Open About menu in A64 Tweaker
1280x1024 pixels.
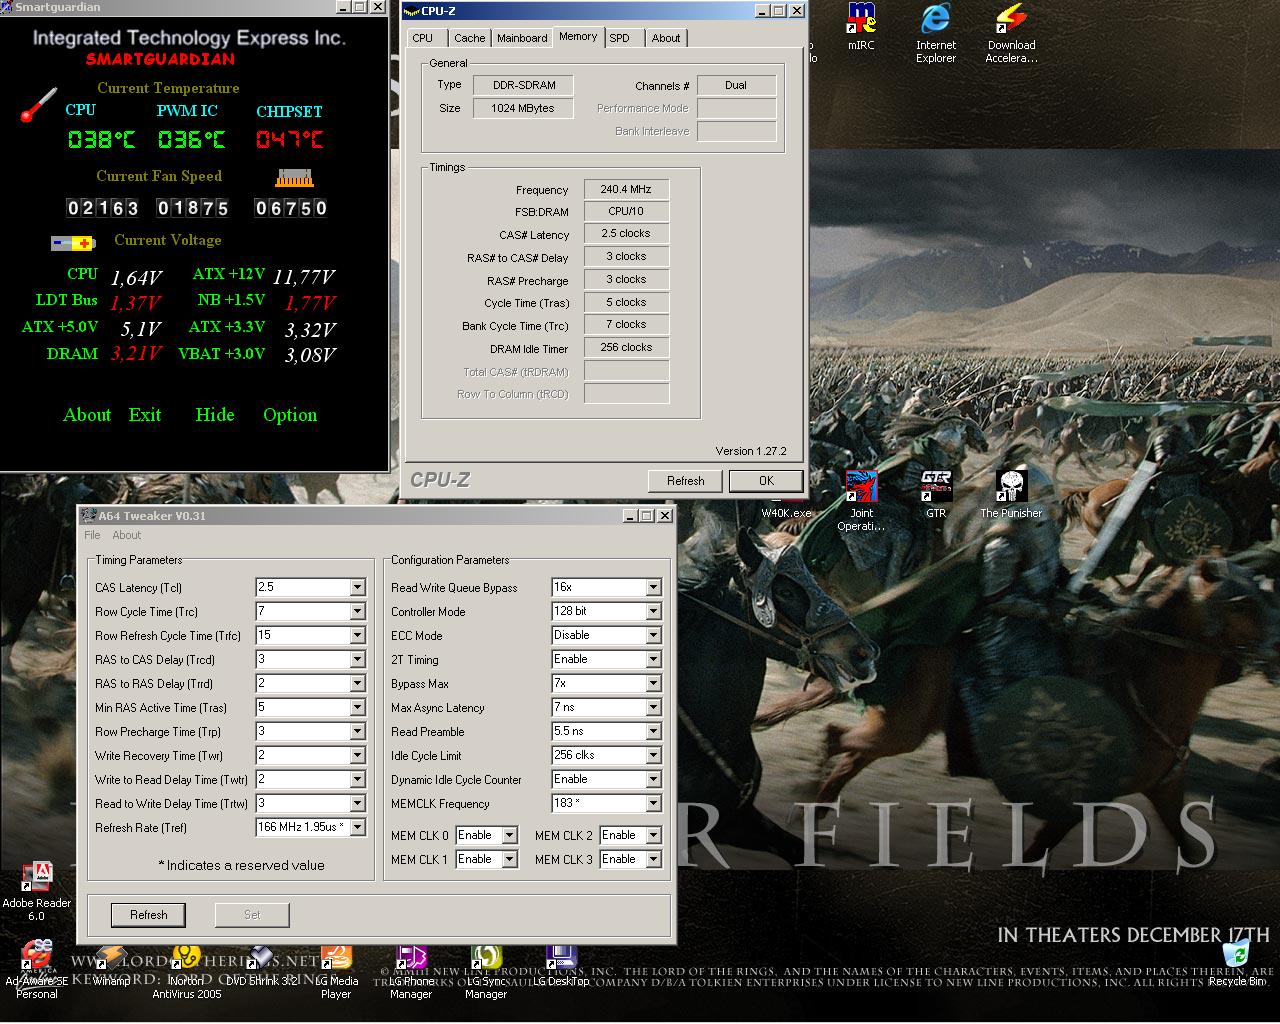[127, 535]
